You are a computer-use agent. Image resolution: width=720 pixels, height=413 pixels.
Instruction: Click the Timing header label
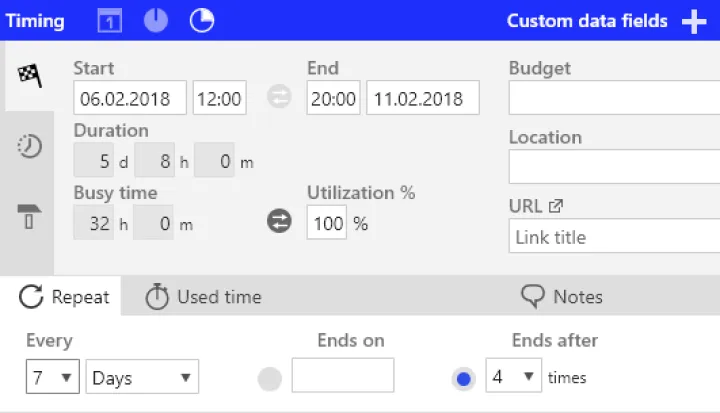[x=35, y=21]
